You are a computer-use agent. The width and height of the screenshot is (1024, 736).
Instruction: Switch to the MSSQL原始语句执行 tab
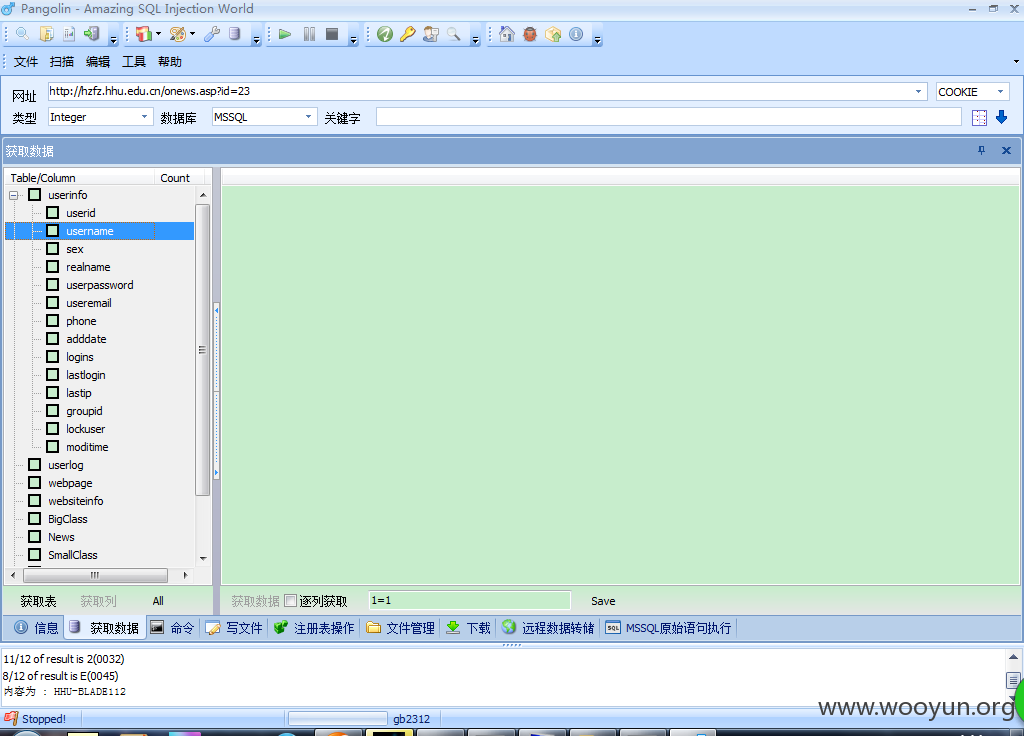(x=668, y=628)
